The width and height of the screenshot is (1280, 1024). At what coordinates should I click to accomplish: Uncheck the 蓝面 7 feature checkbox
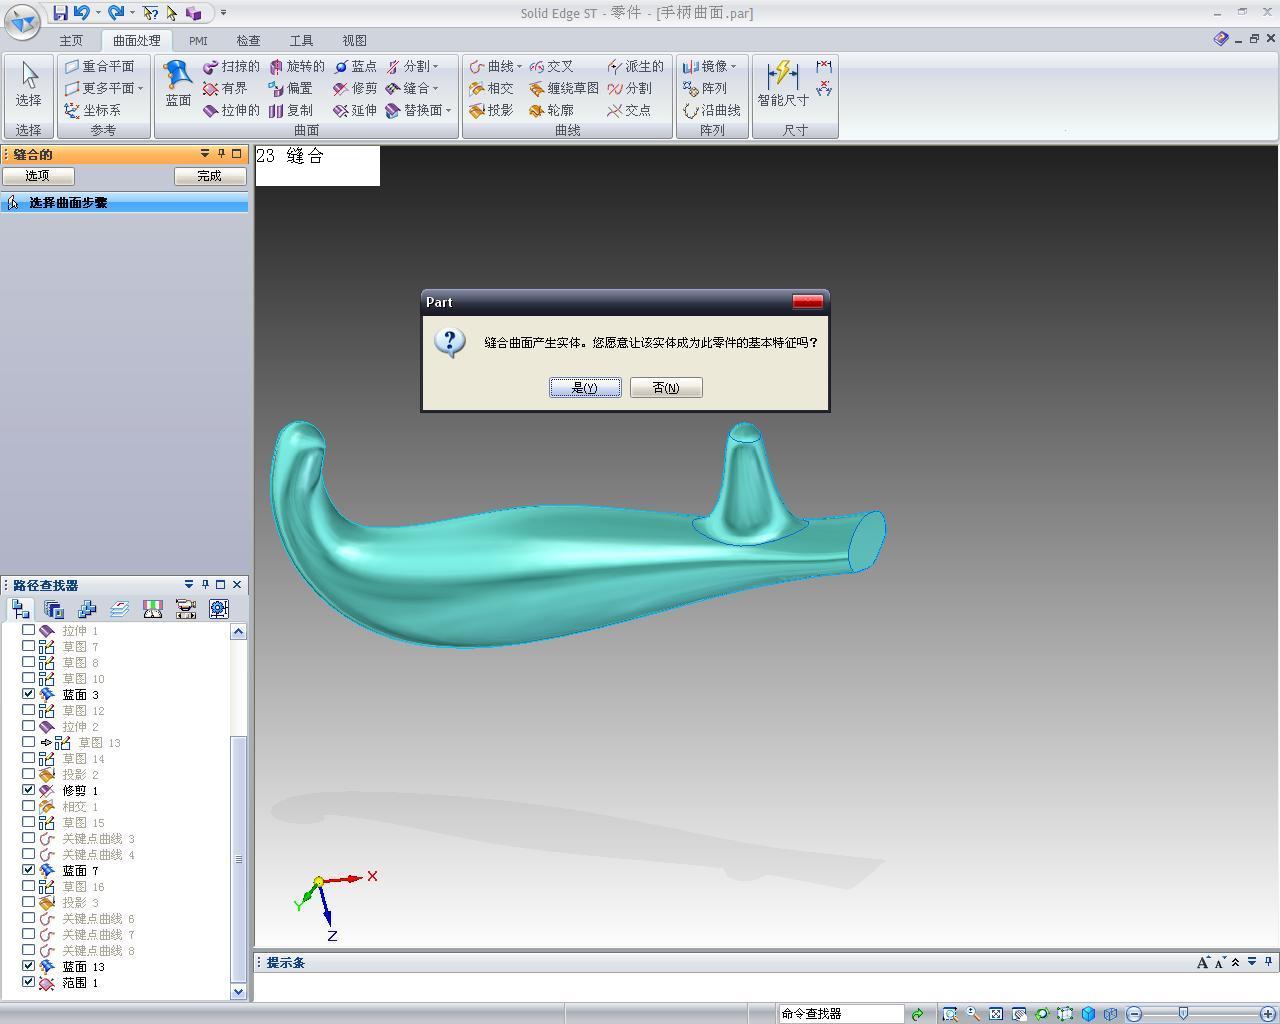(29, 870)
